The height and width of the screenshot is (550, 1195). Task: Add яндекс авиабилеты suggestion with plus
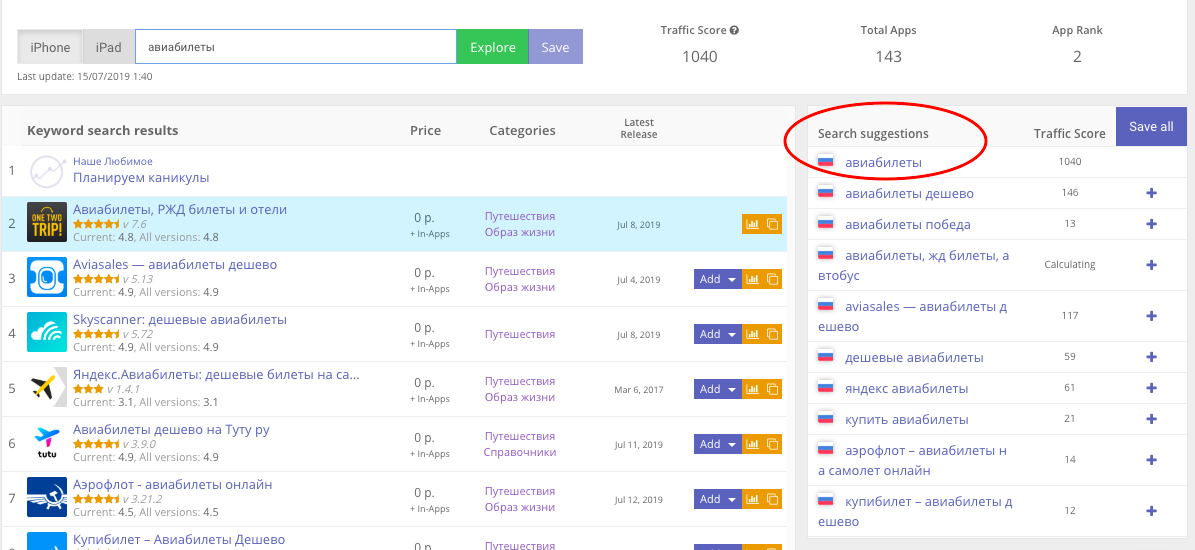pyautogui.click(x=1152, y=389)
